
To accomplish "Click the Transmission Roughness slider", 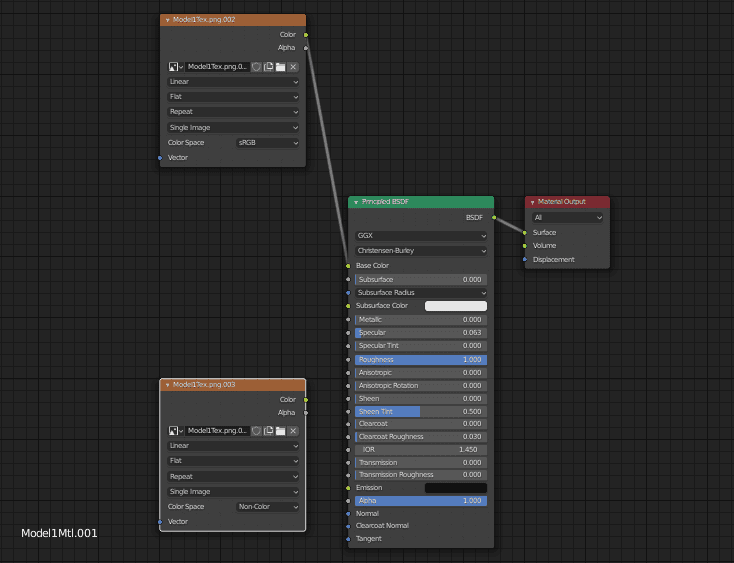I will pos(421,475).
